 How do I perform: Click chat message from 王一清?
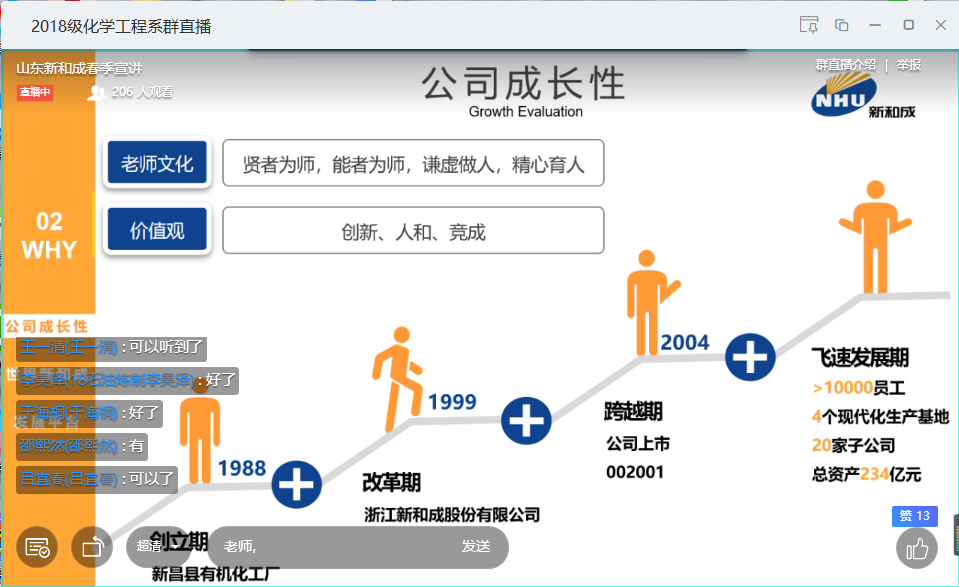[x=112, y=348]
